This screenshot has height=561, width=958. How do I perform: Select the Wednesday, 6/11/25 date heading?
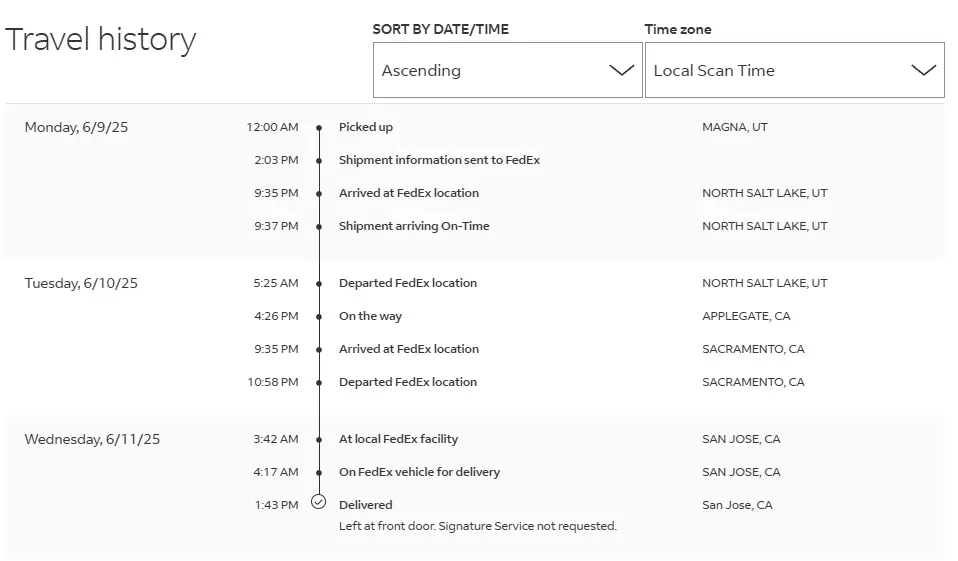pos(92,439)
